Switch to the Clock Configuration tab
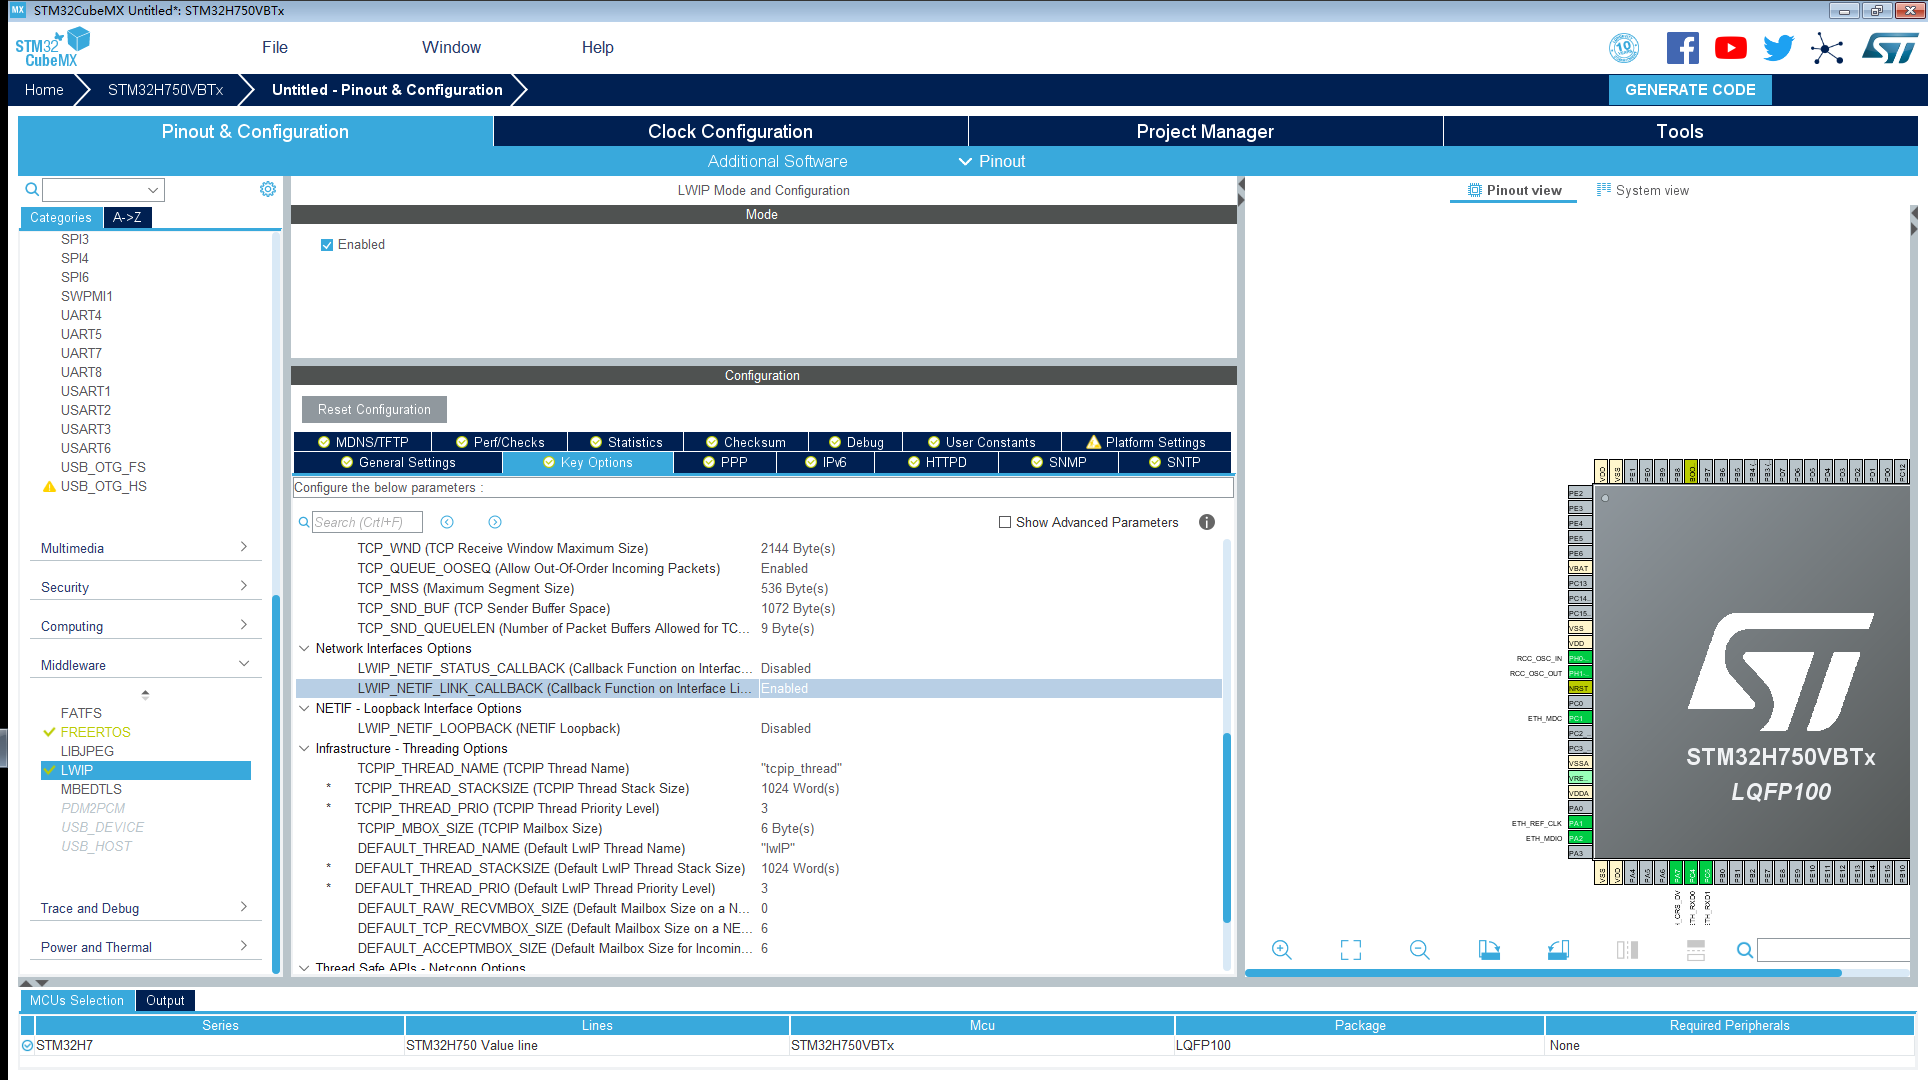Image resolution: width=1928 pixels, height=1080 pixels. pos(730,132)
